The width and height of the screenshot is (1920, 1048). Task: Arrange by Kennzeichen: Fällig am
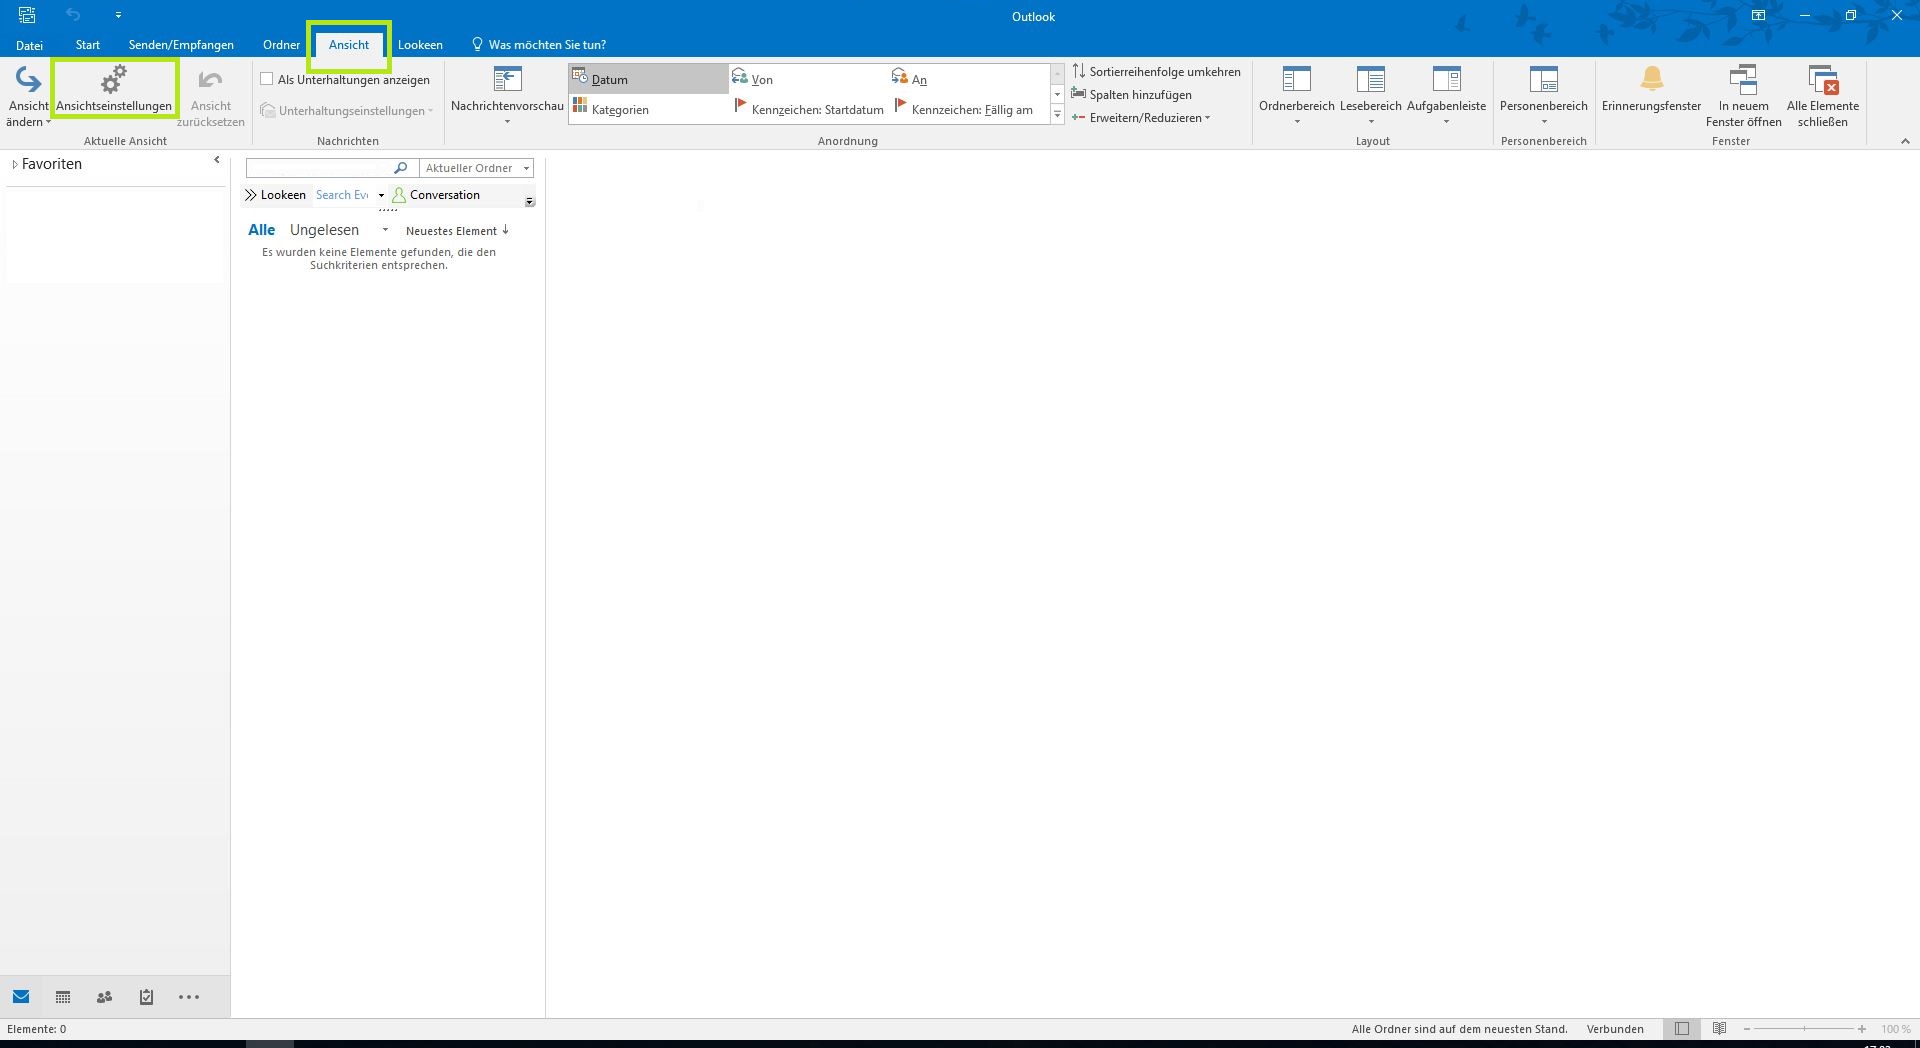point(968,109)
